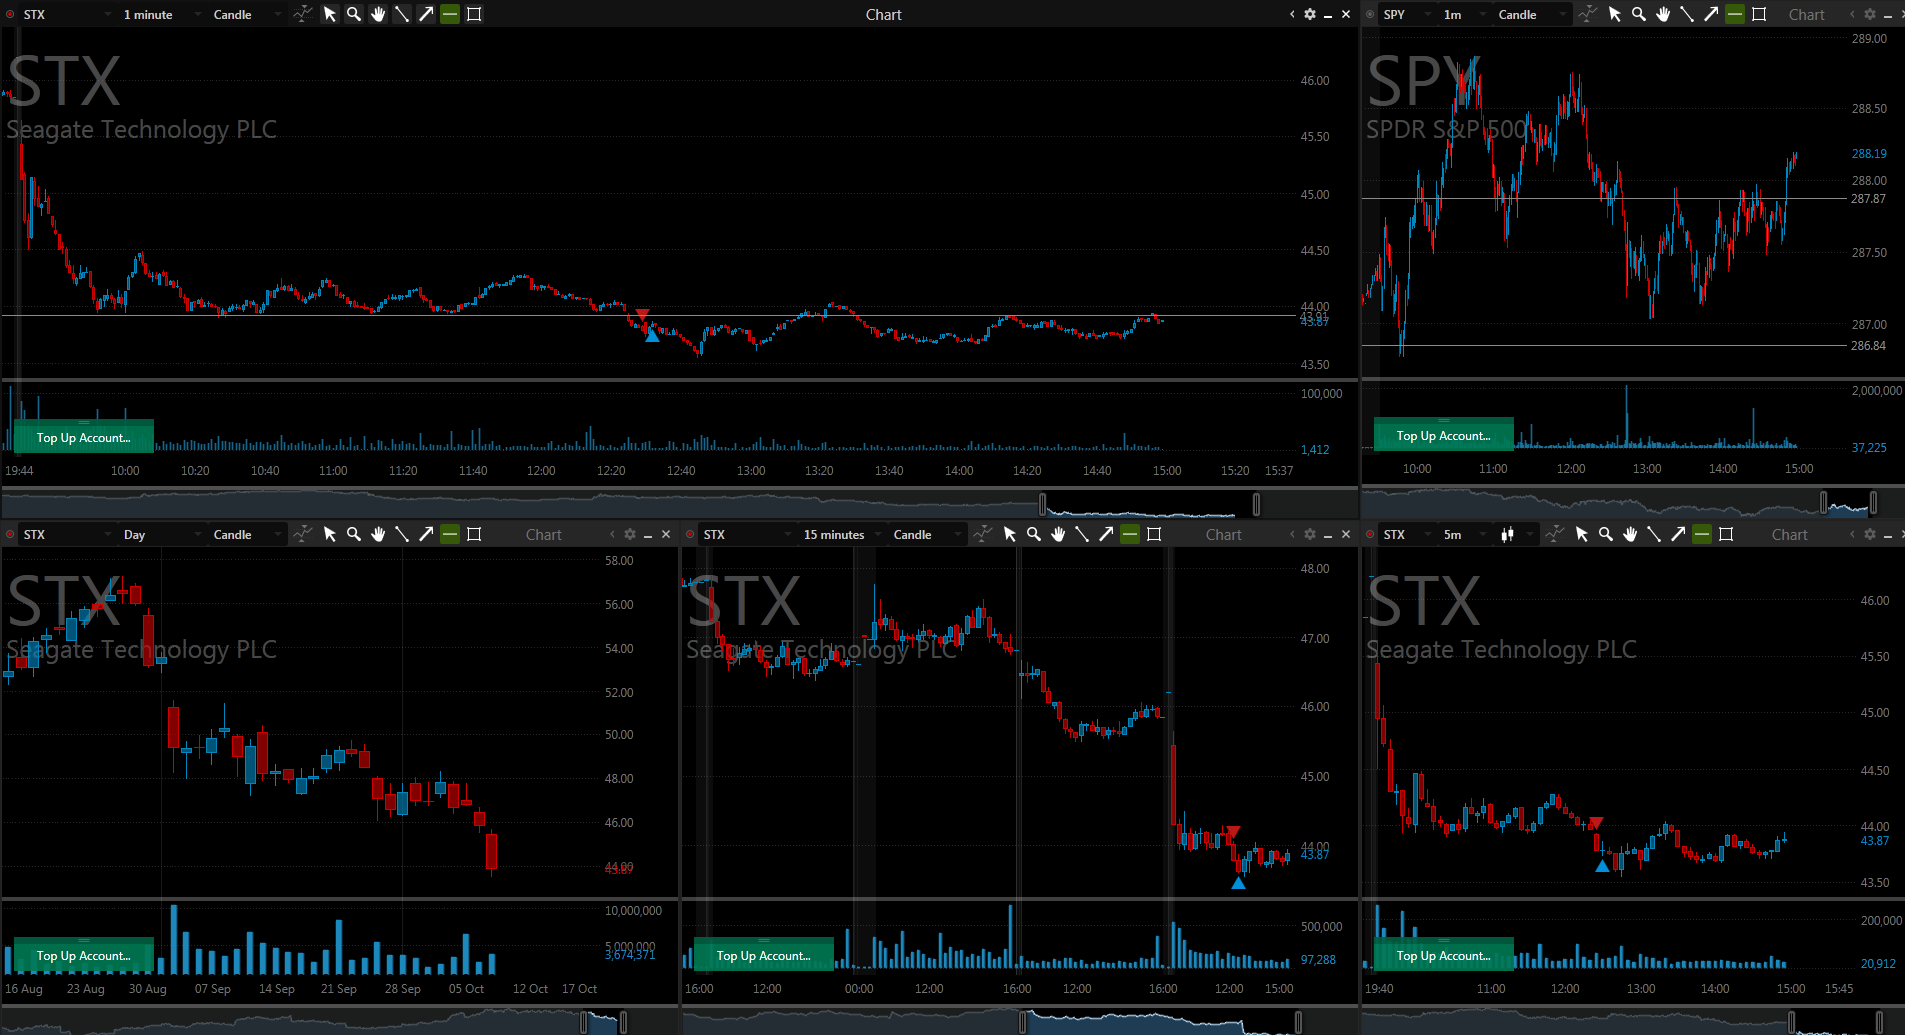Click Top Up Account in STX 5m chart

tap(1443, 955)
